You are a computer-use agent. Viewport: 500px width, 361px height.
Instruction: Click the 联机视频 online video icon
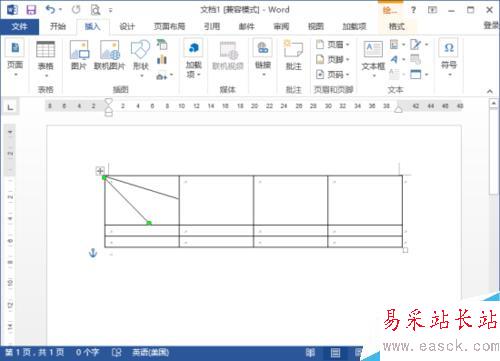(x=228, y=50)
